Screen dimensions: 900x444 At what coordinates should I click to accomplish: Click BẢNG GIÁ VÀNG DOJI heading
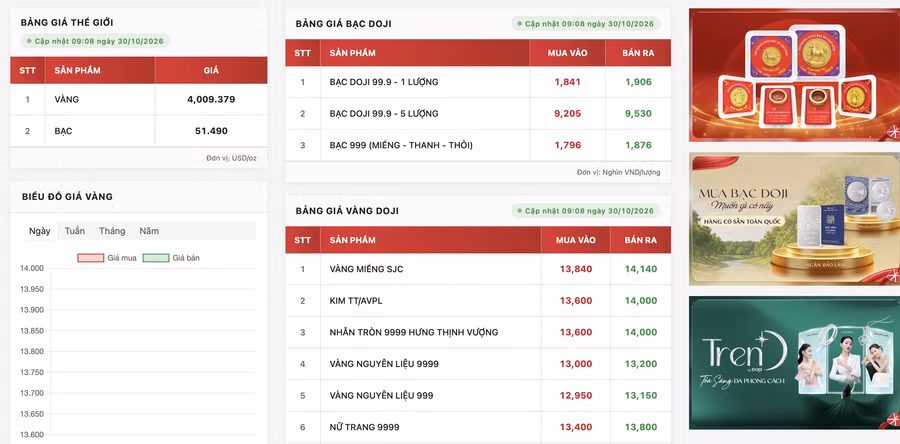pyautogui.click(x=347, y=211)
